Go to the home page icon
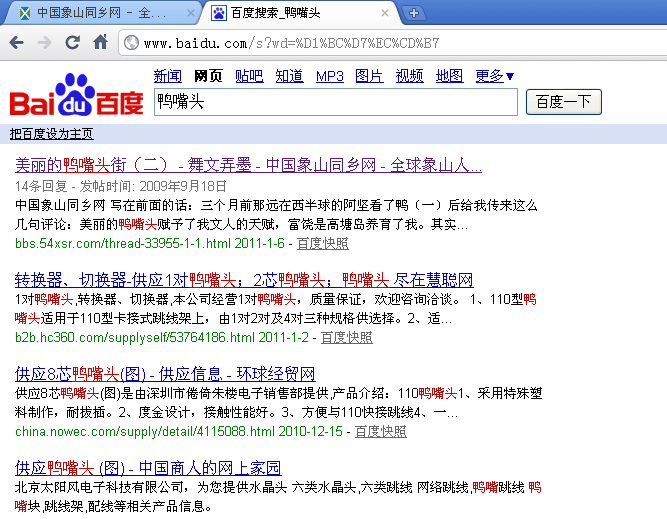Viewport: 667px width, 519px height. 100,42
